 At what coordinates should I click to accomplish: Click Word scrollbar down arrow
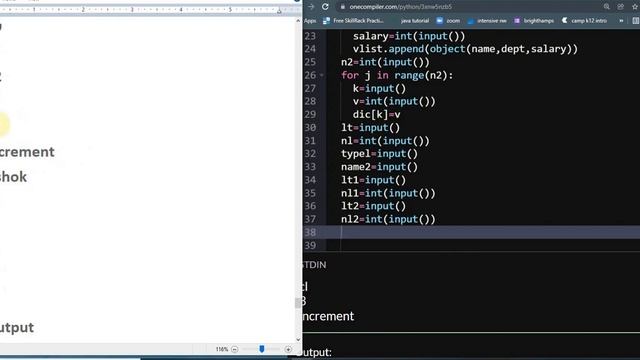(298, 339)
